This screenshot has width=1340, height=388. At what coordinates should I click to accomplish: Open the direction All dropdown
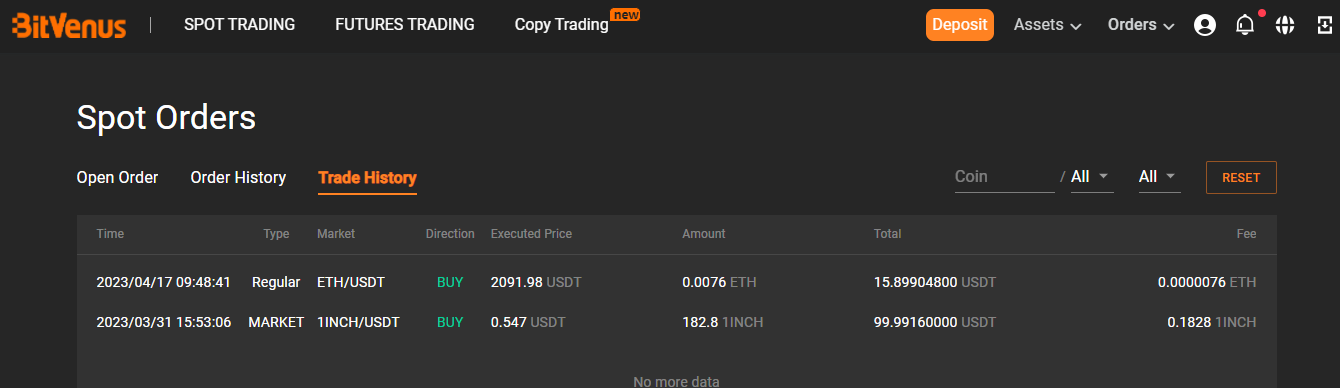[x=1159, y=177]
